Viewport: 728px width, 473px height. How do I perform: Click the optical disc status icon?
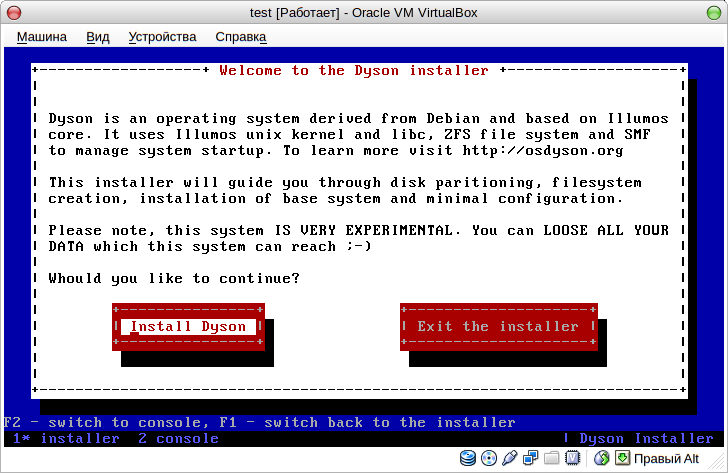[x=488, y=458]
